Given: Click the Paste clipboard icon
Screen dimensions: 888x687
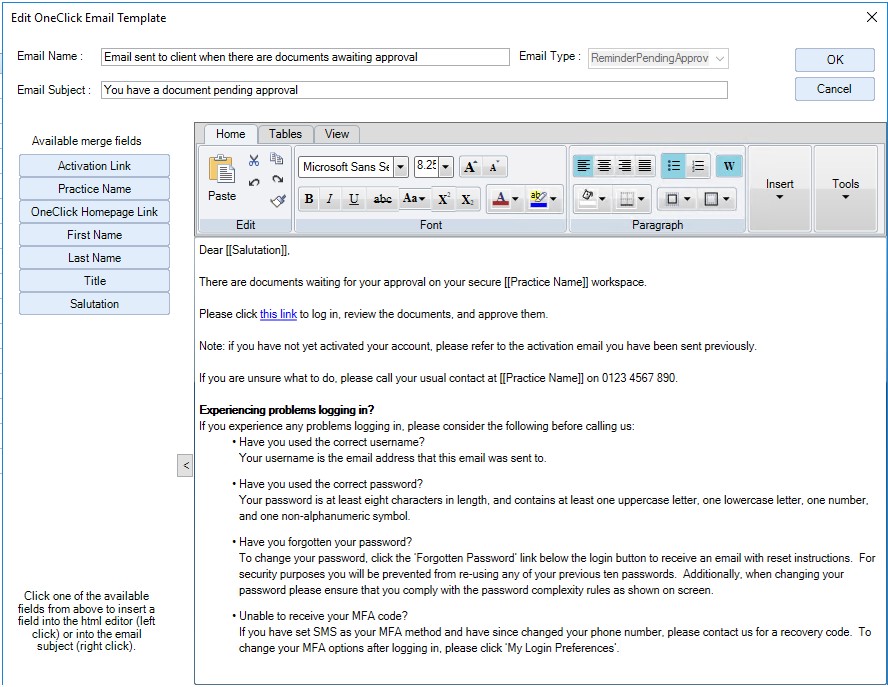Looking at the screenshot, I should click(x=221, y=169).
